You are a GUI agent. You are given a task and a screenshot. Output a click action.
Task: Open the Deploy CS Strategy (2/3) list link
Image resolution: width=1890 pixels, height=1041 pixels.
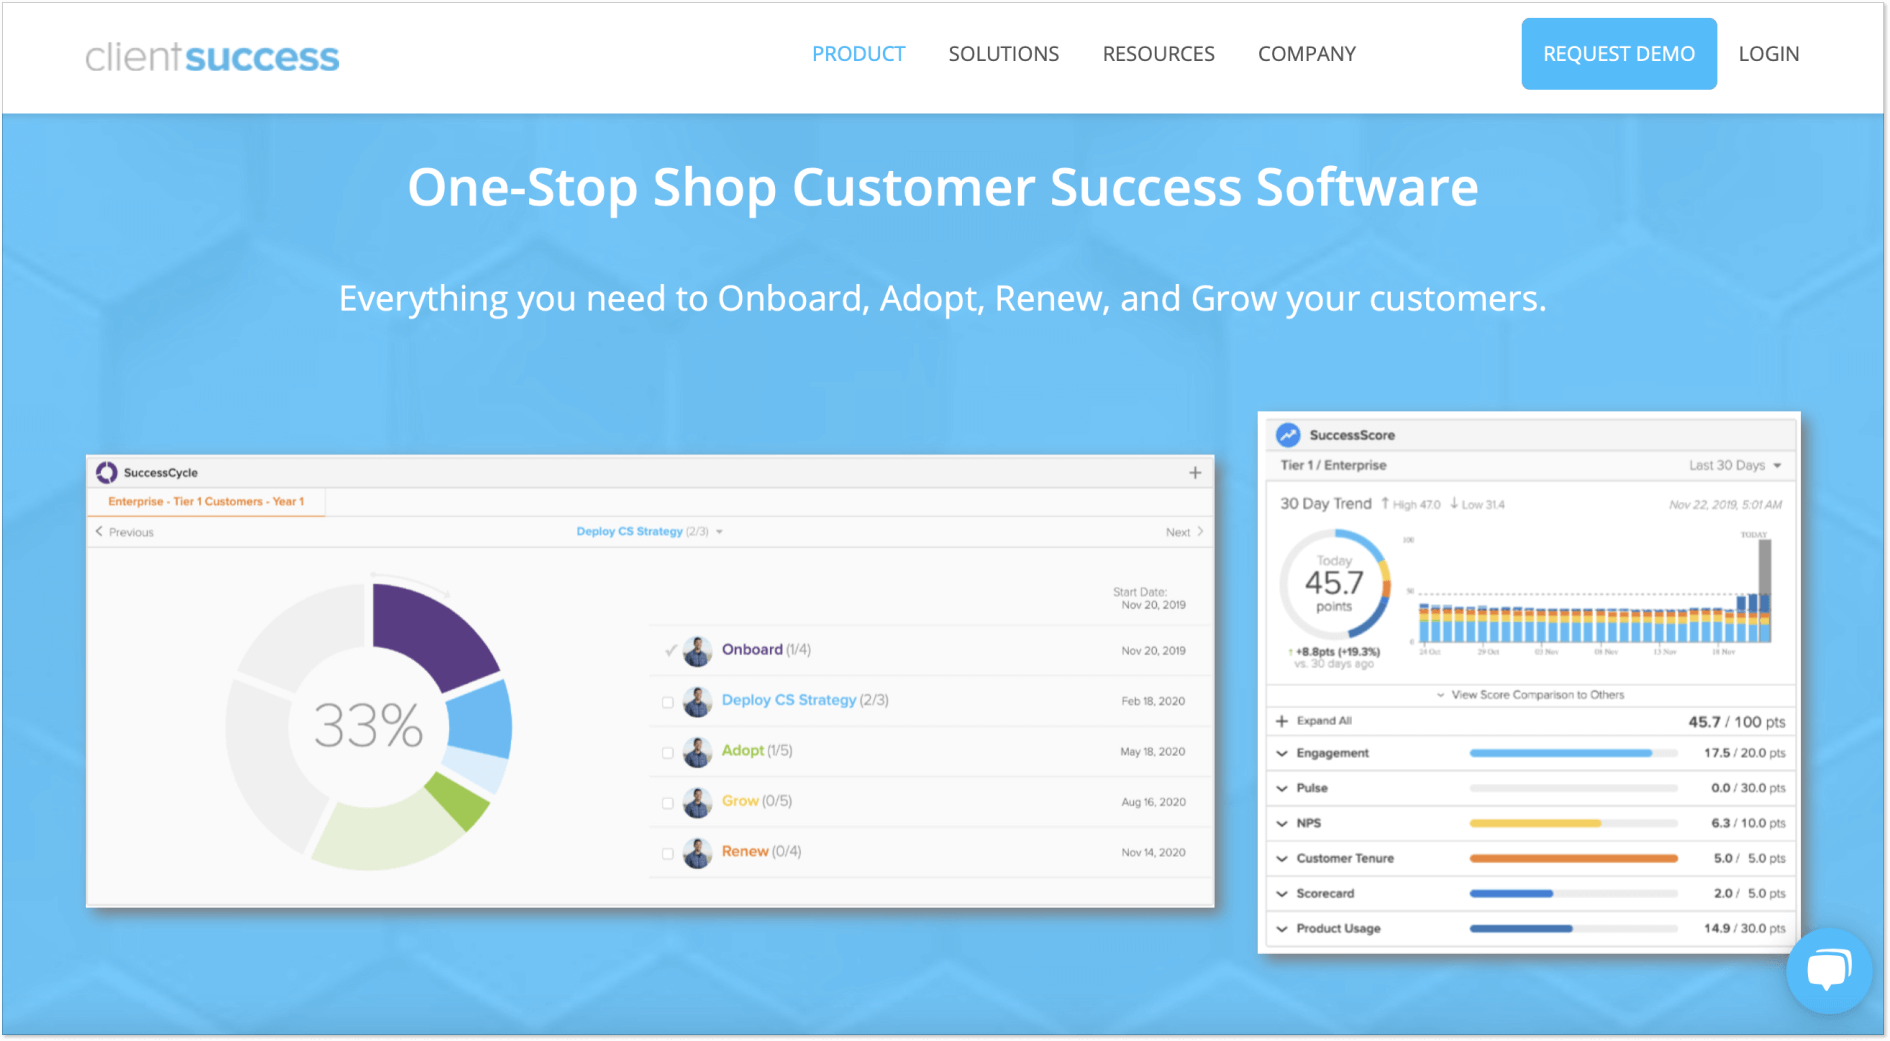tap(805, 700)
